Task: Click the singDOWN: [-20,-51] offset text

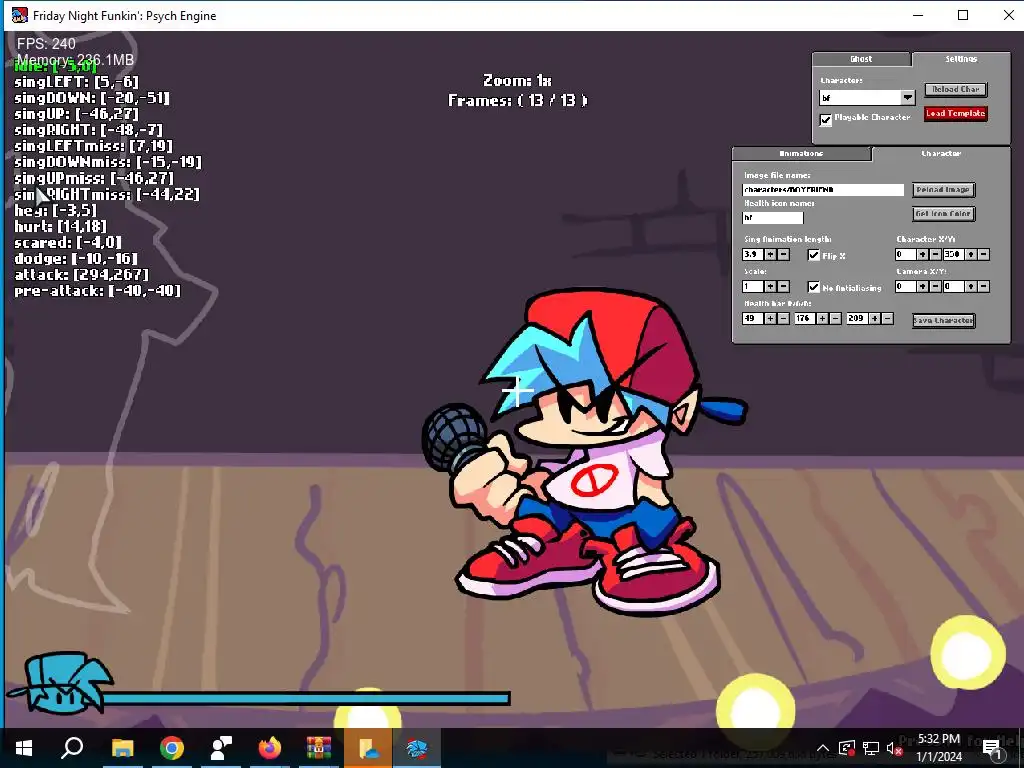Action: pos(92,98)
